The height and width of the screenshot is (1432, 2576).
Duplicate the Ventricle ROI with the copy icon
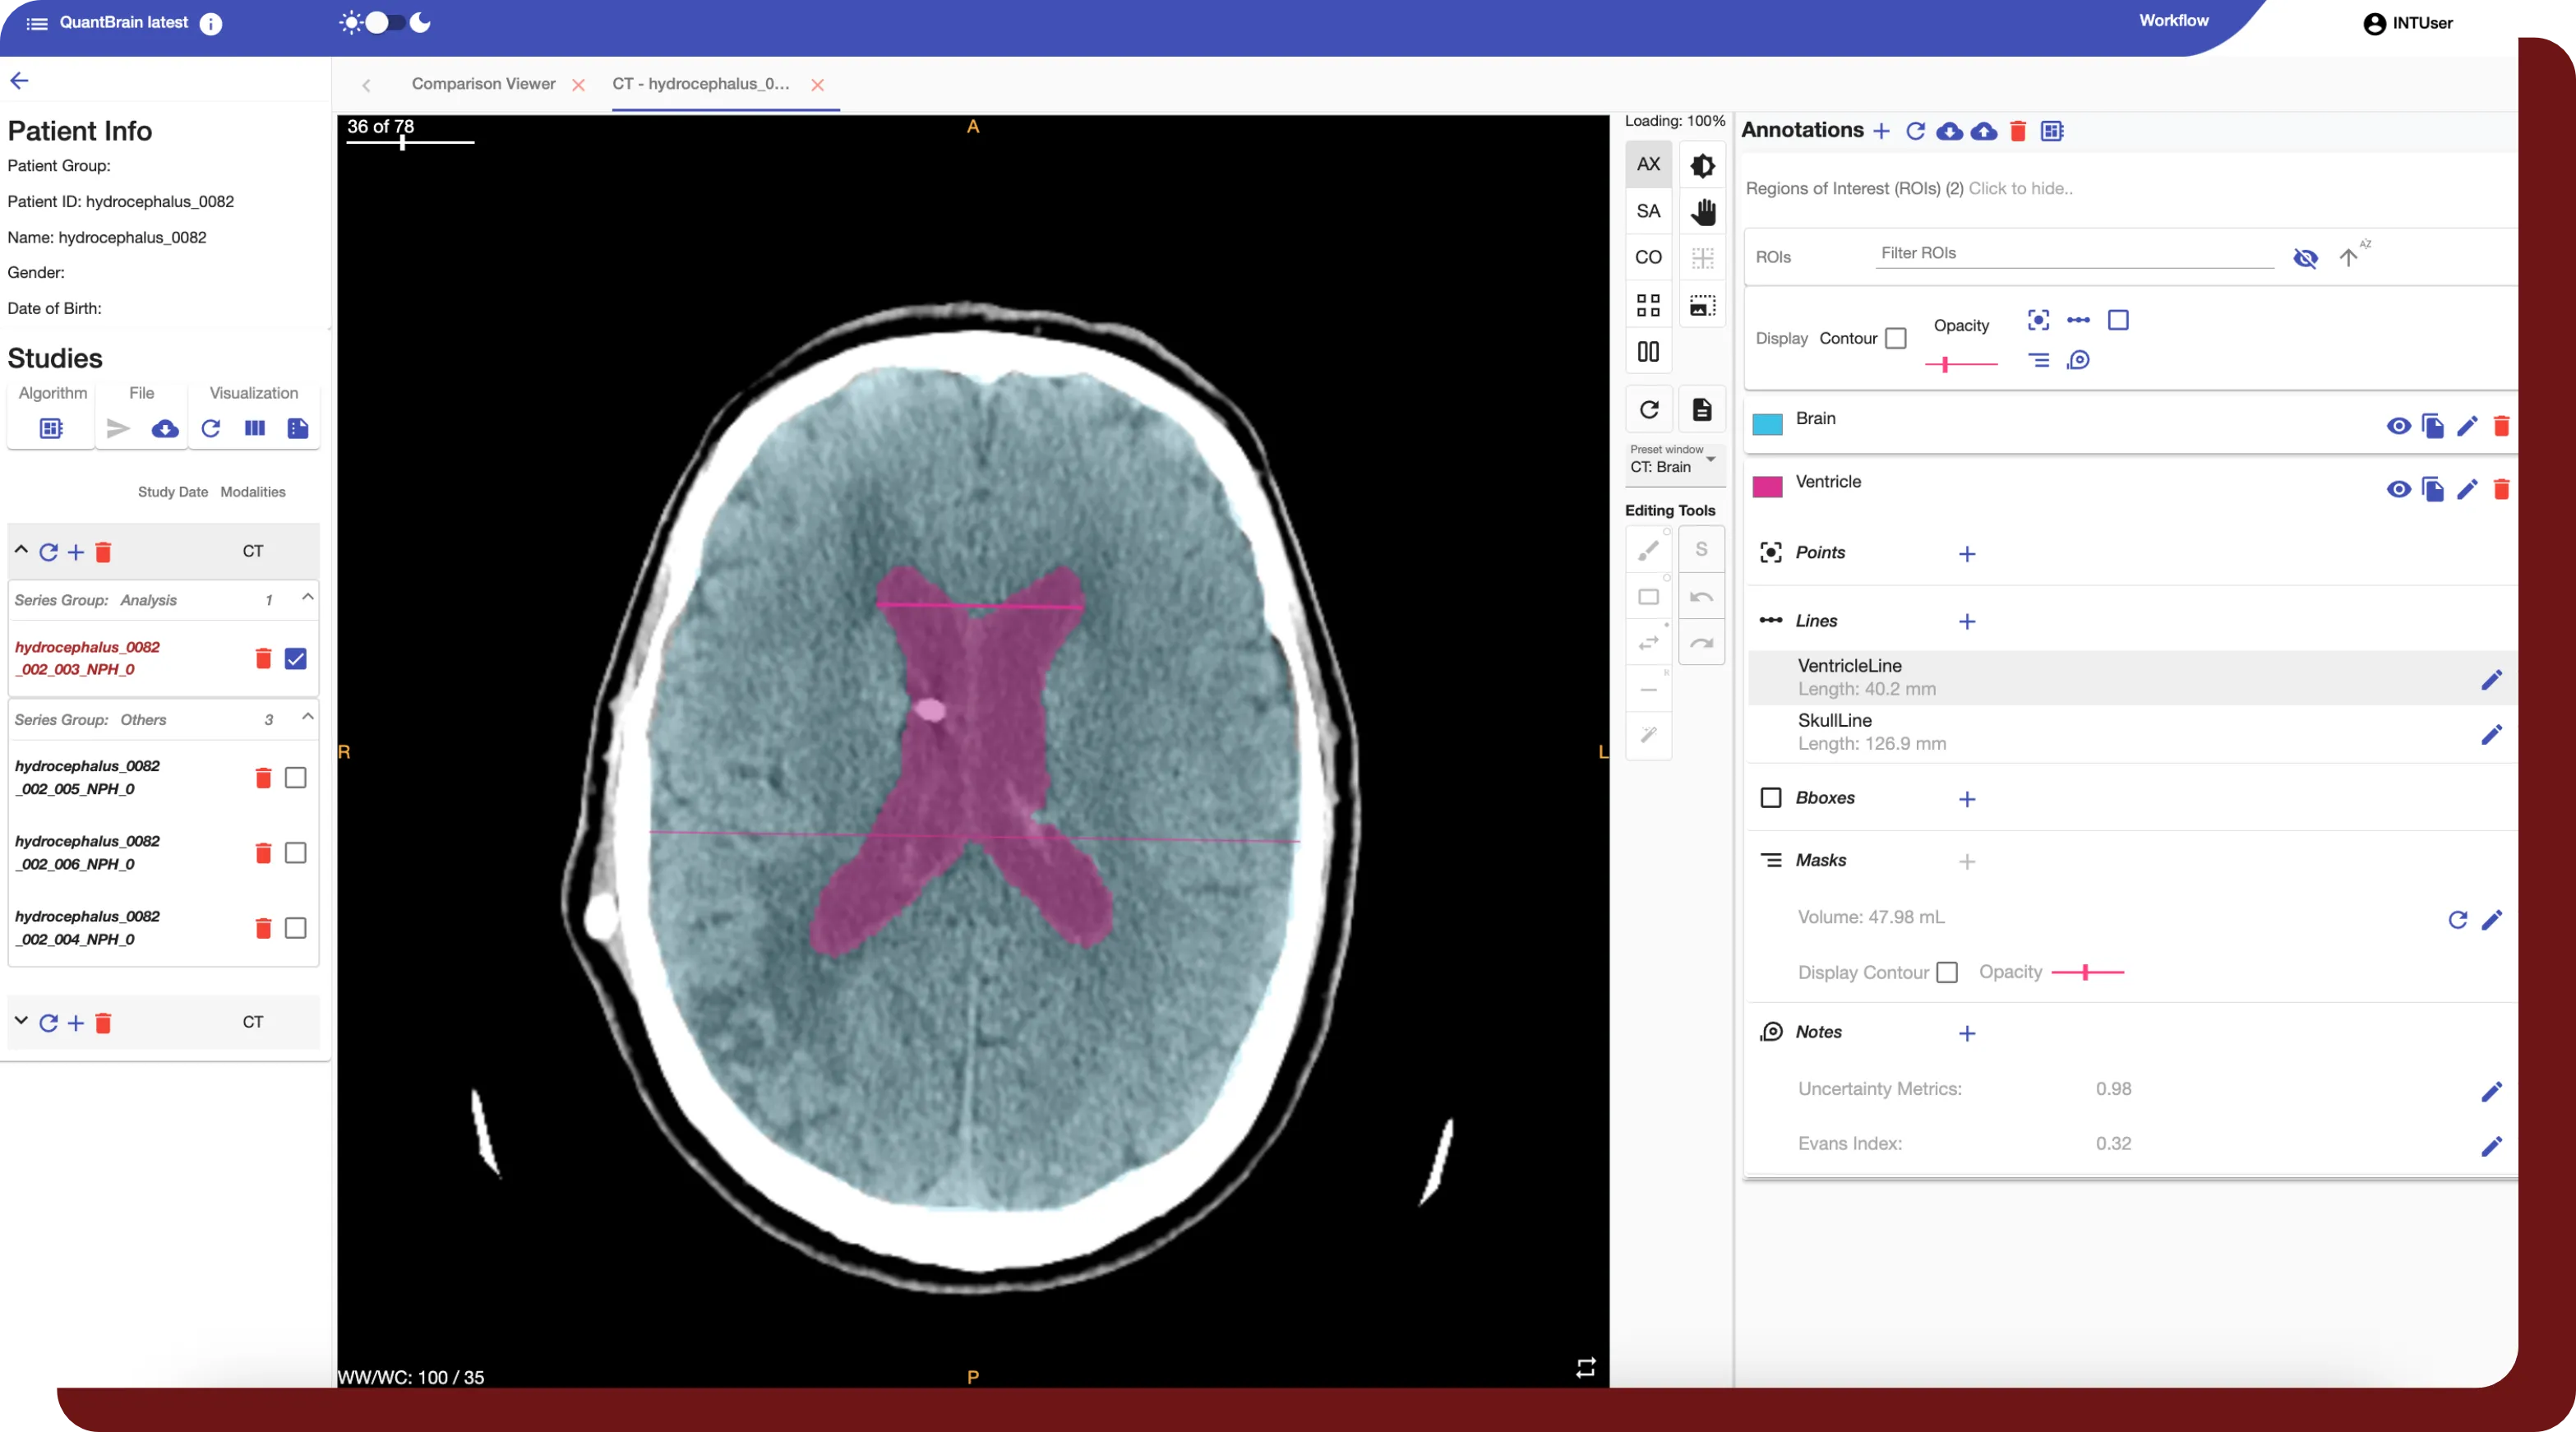[x=2432, y=490]
